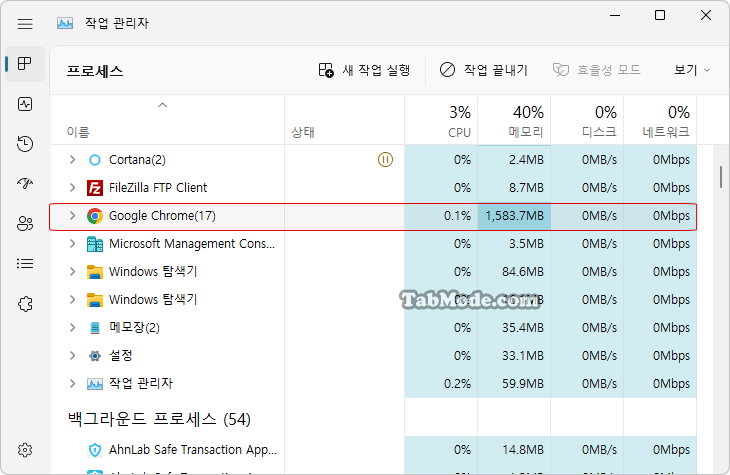Image resolution: width=730 pixels, height=475 pixels.
Task: Click 작업 끝내기 end task button
Action: 483,70
